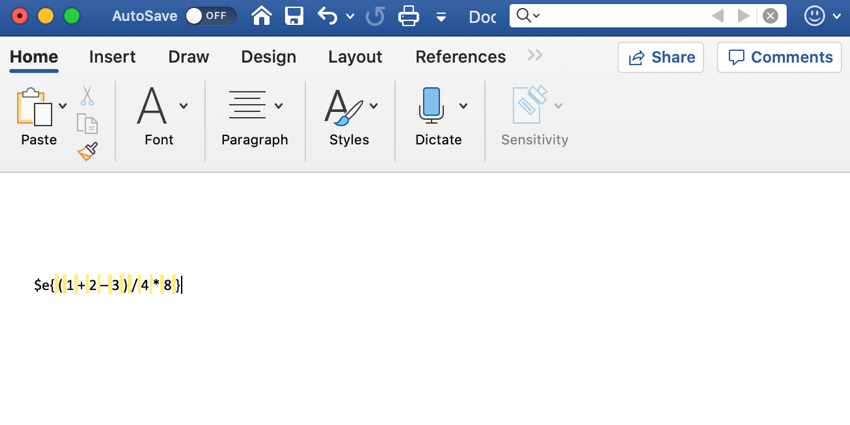Toggle the AutoSave switch
Screen dimensions: 850x425
click(210, 16)
